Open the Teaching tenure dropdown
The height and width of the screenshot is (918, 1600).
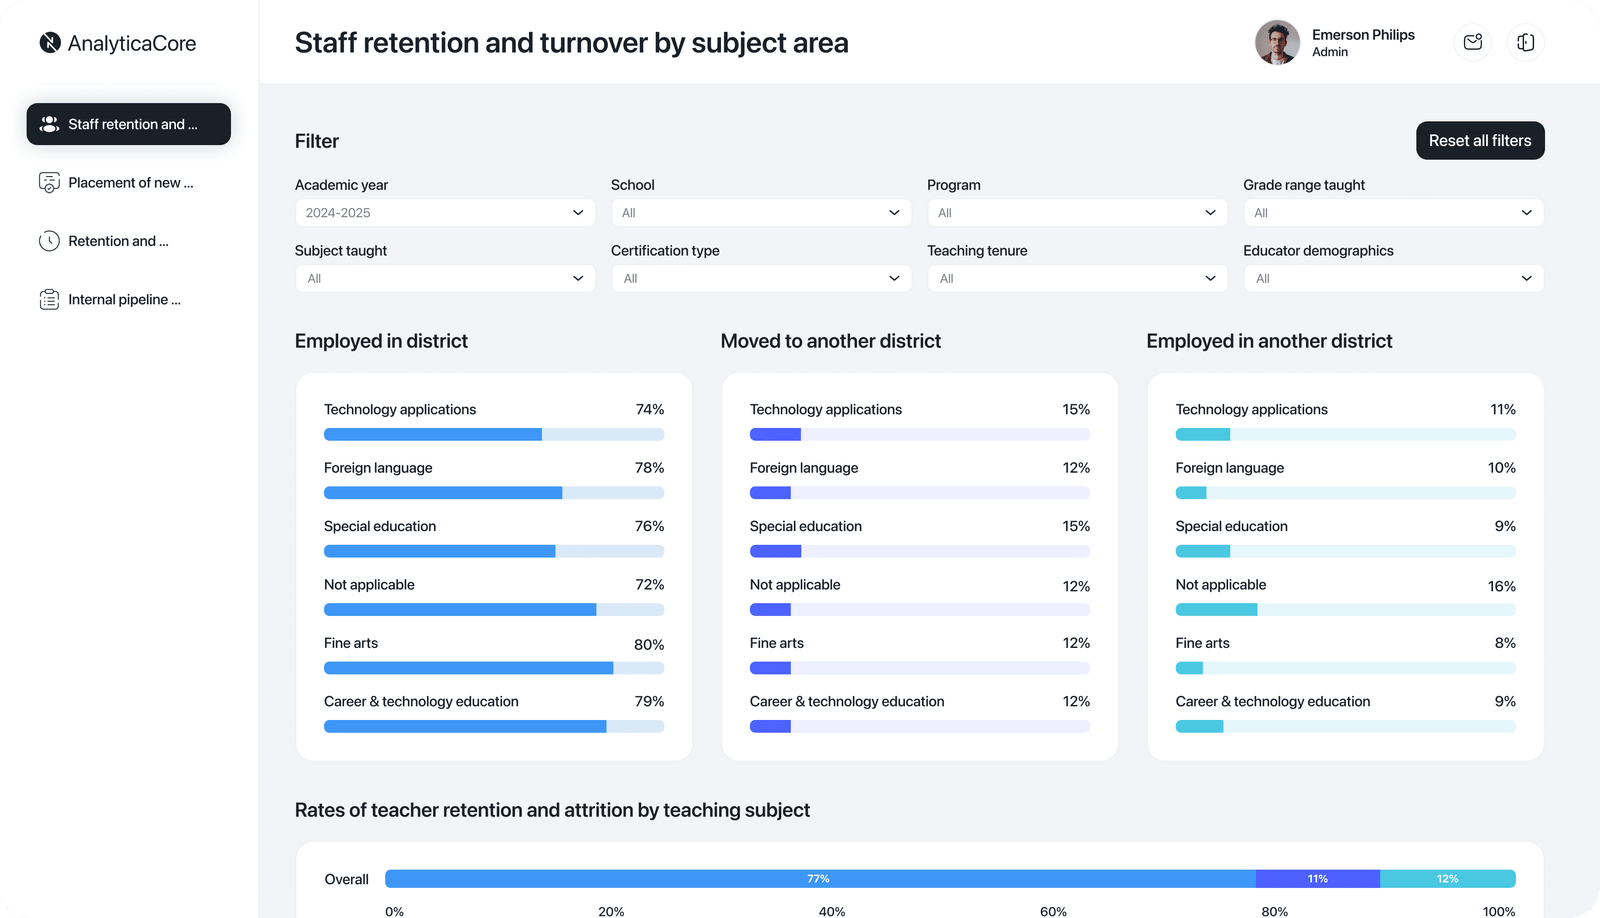(1076, 279)
